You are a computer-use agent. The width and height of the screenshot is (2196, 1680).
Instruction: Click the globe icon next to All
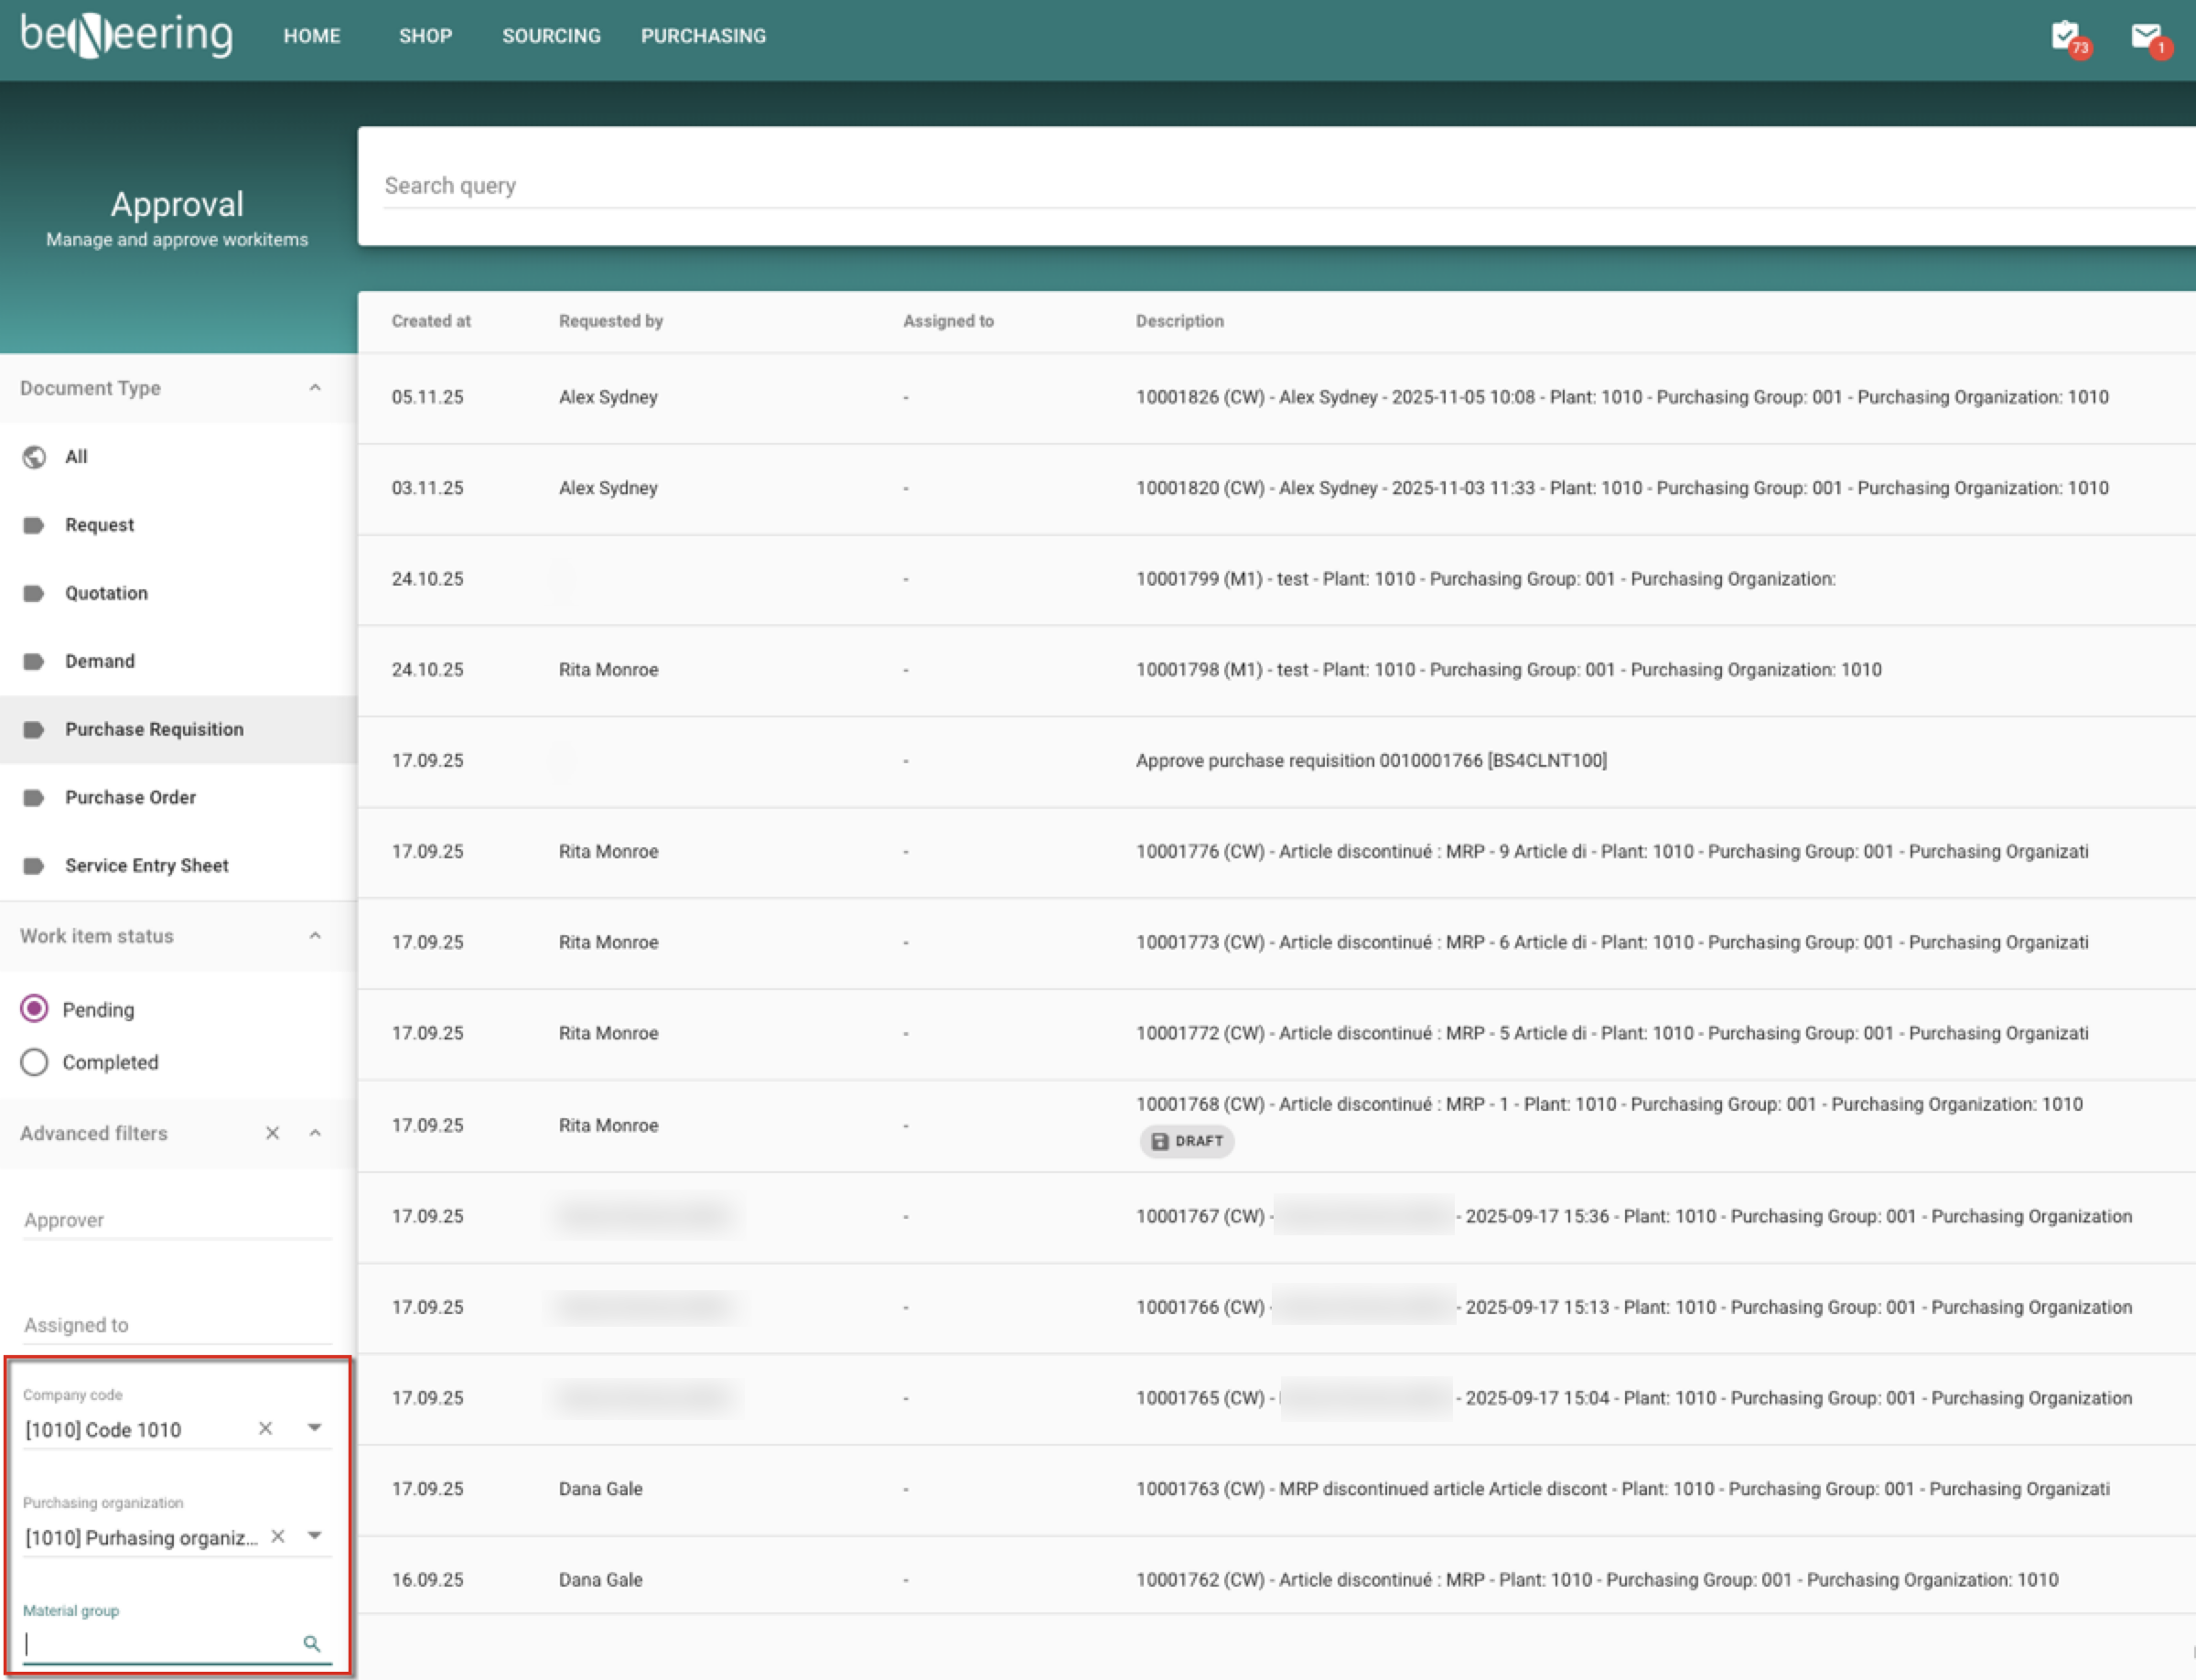(x=34, y=457)
